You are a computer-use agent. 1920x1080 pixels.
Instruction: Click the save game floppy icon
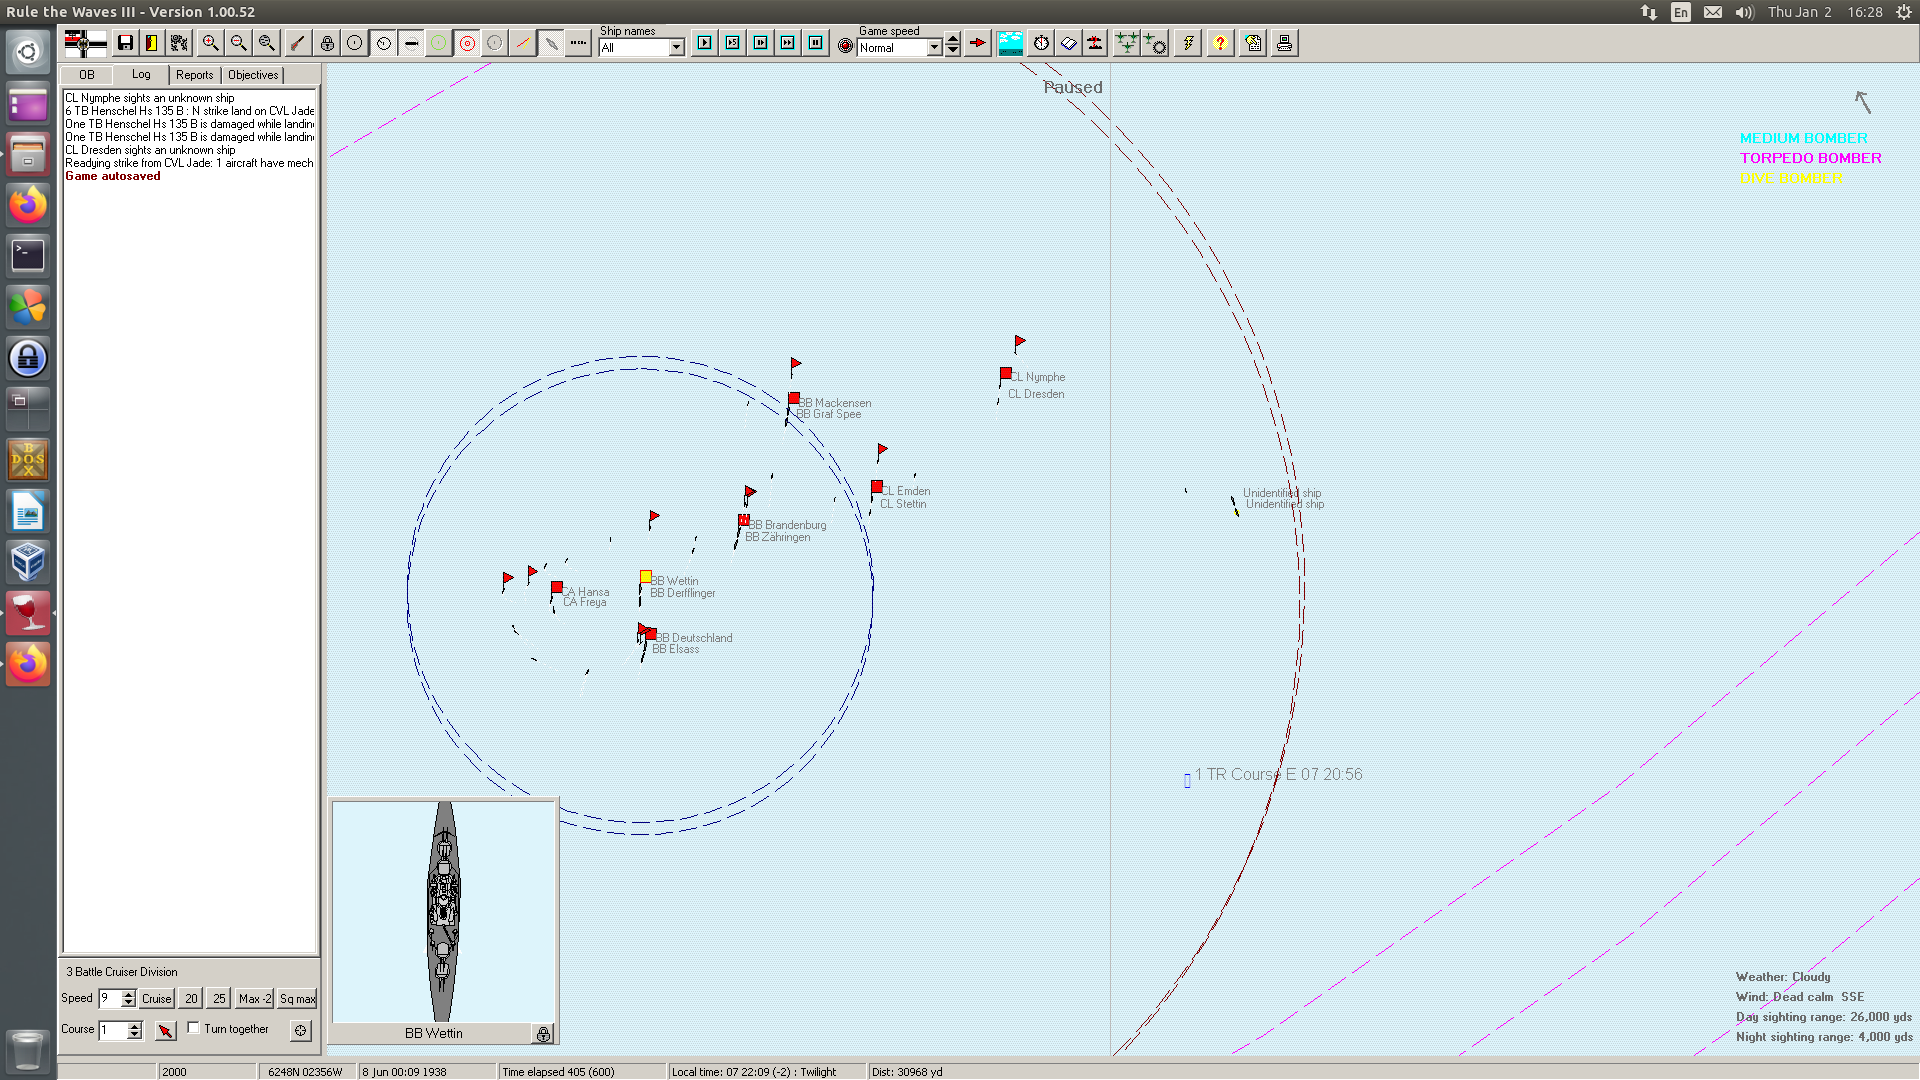(125, 43)
